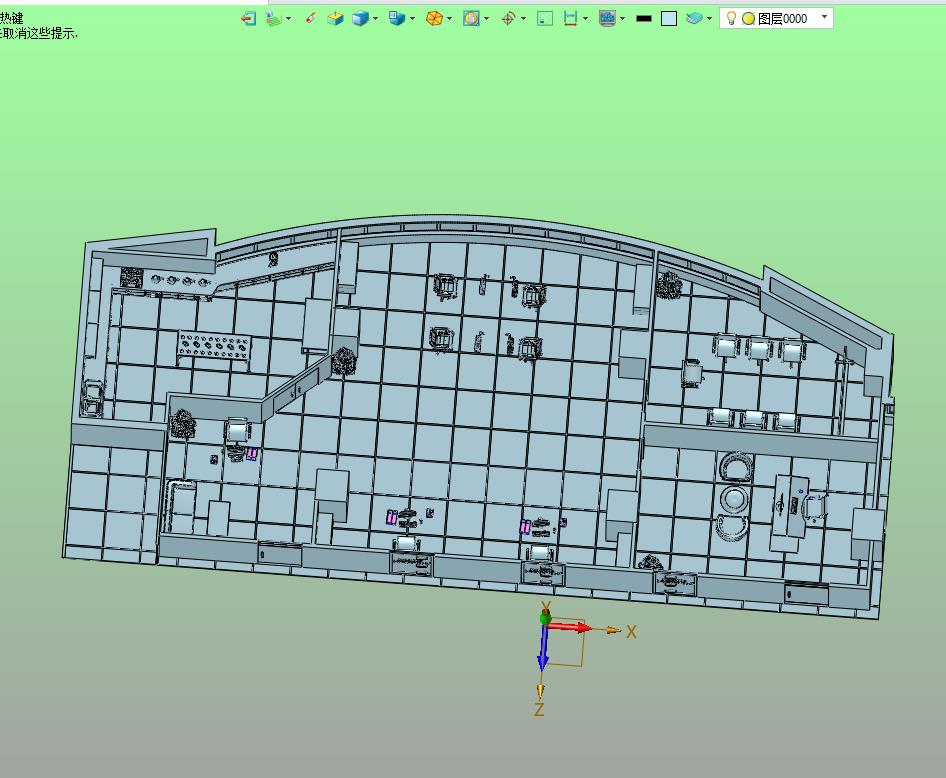Click the square-with-dot icon in toolbar

tap(545, 18)
